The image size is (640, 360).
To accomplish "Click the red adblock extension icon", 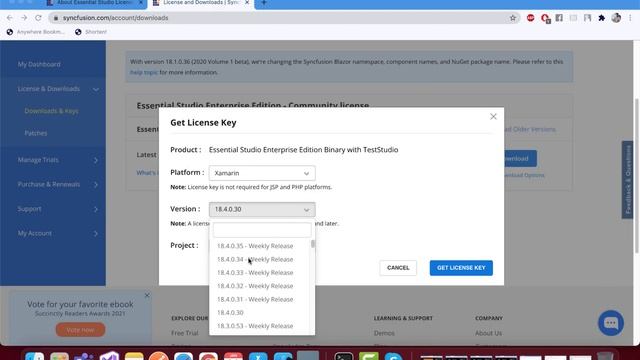I will point(530,18).
